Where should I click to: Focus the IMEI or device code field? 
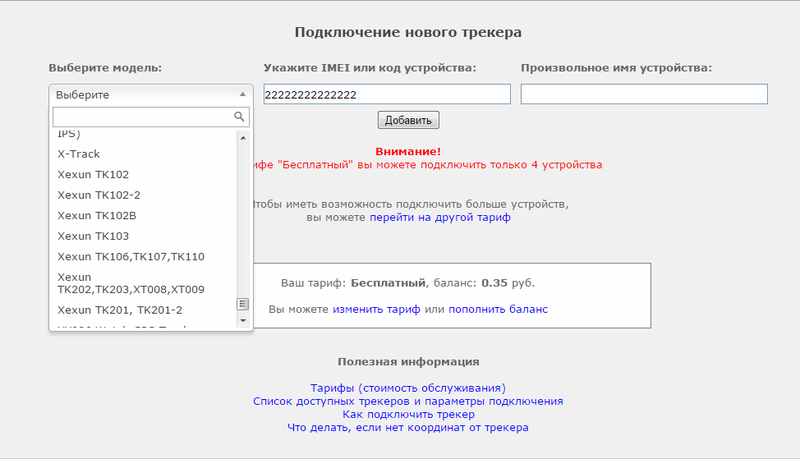(386, 94)
